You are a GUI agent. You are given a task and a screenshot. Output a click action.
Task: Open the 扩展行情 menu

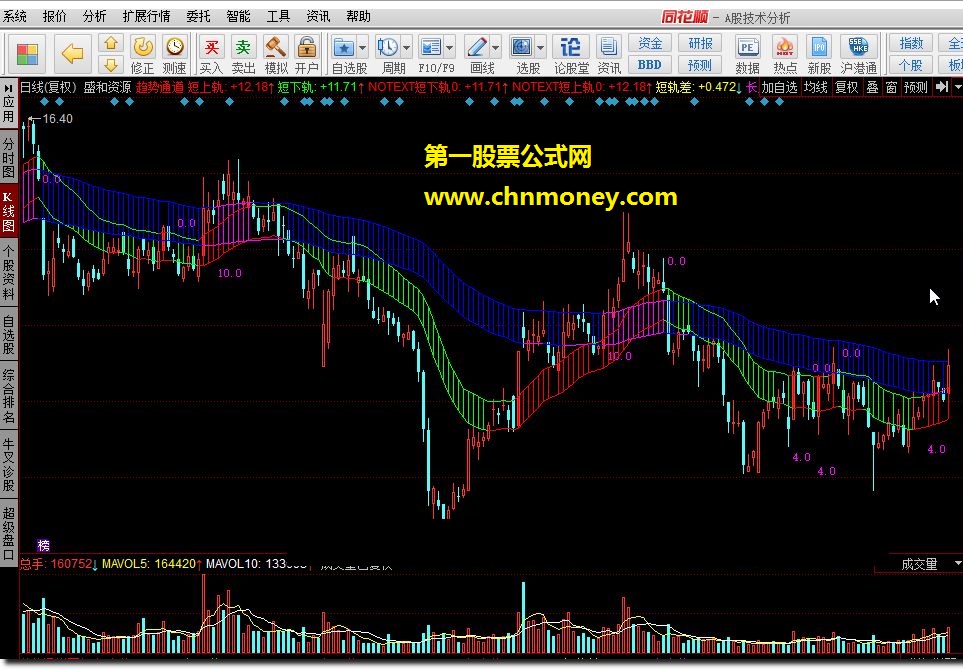coord(146,17)
